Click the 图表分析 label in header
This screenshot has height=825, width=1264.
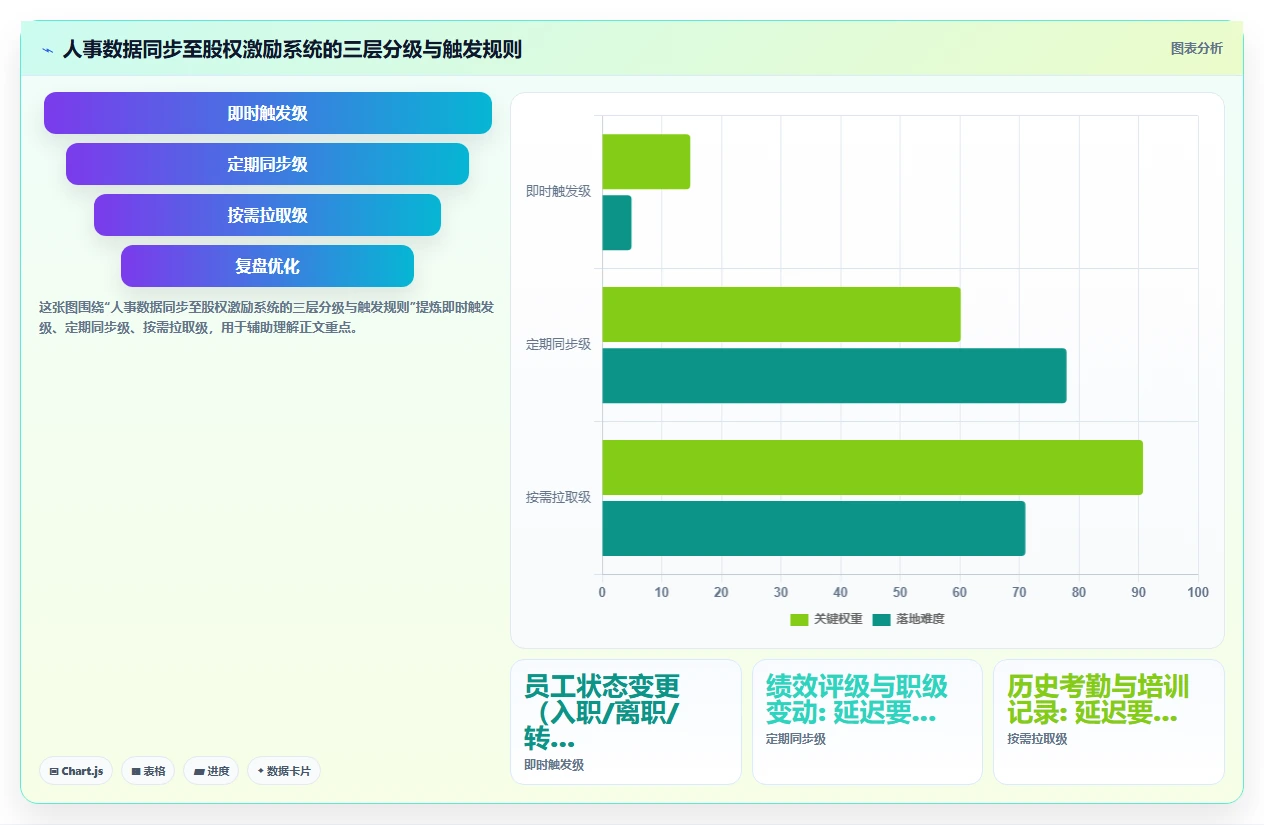(x=1196, y=48)
